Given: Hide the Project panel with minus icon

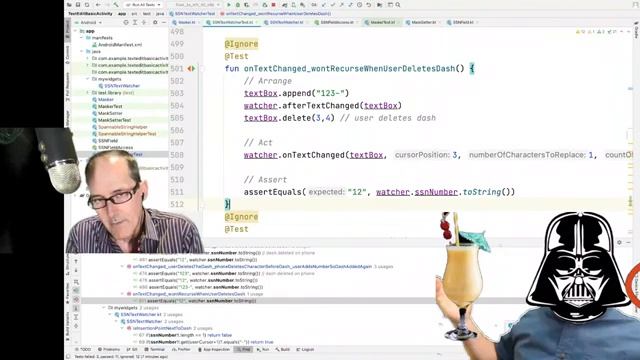Looking at the screenshot, I should 164,22.
